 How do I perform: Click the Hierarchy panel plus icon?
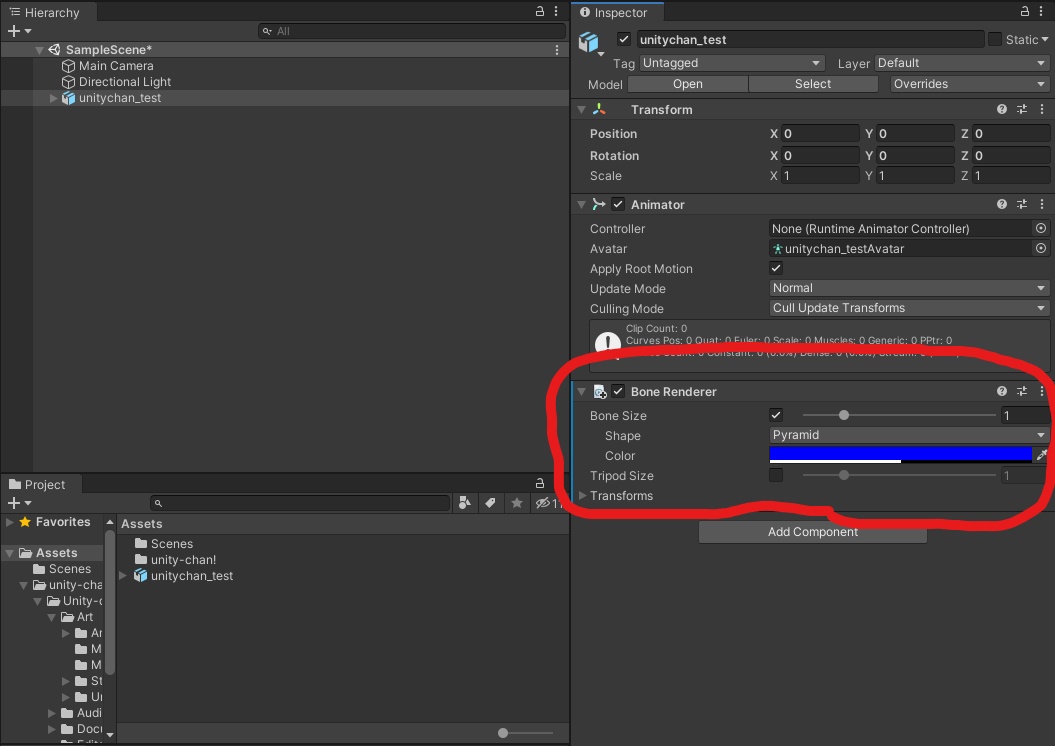point(12,31)
